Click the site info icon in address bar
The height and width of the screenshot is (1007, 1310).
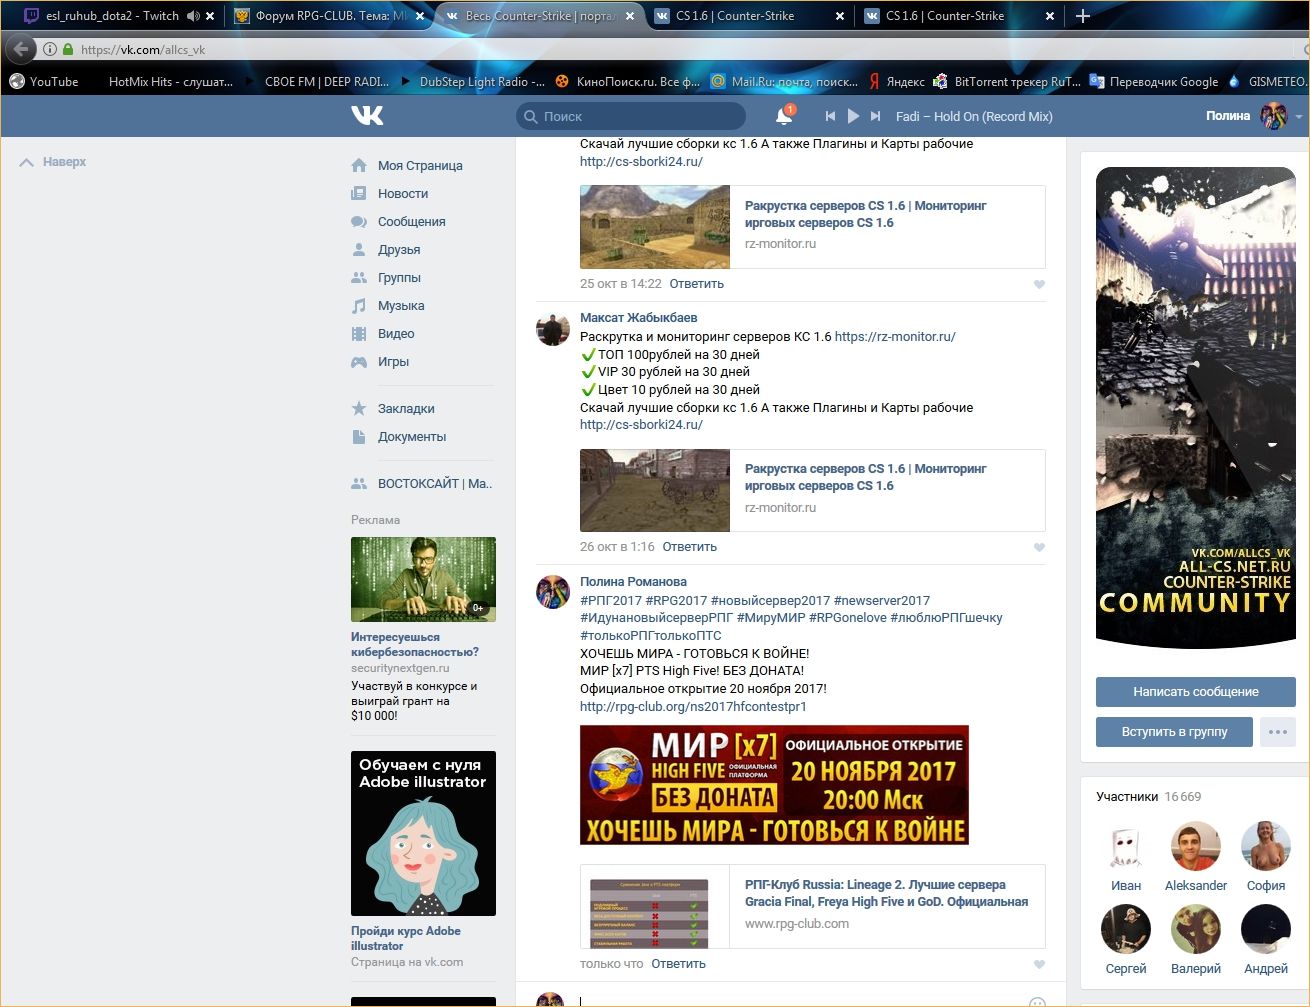click(49, 49)
